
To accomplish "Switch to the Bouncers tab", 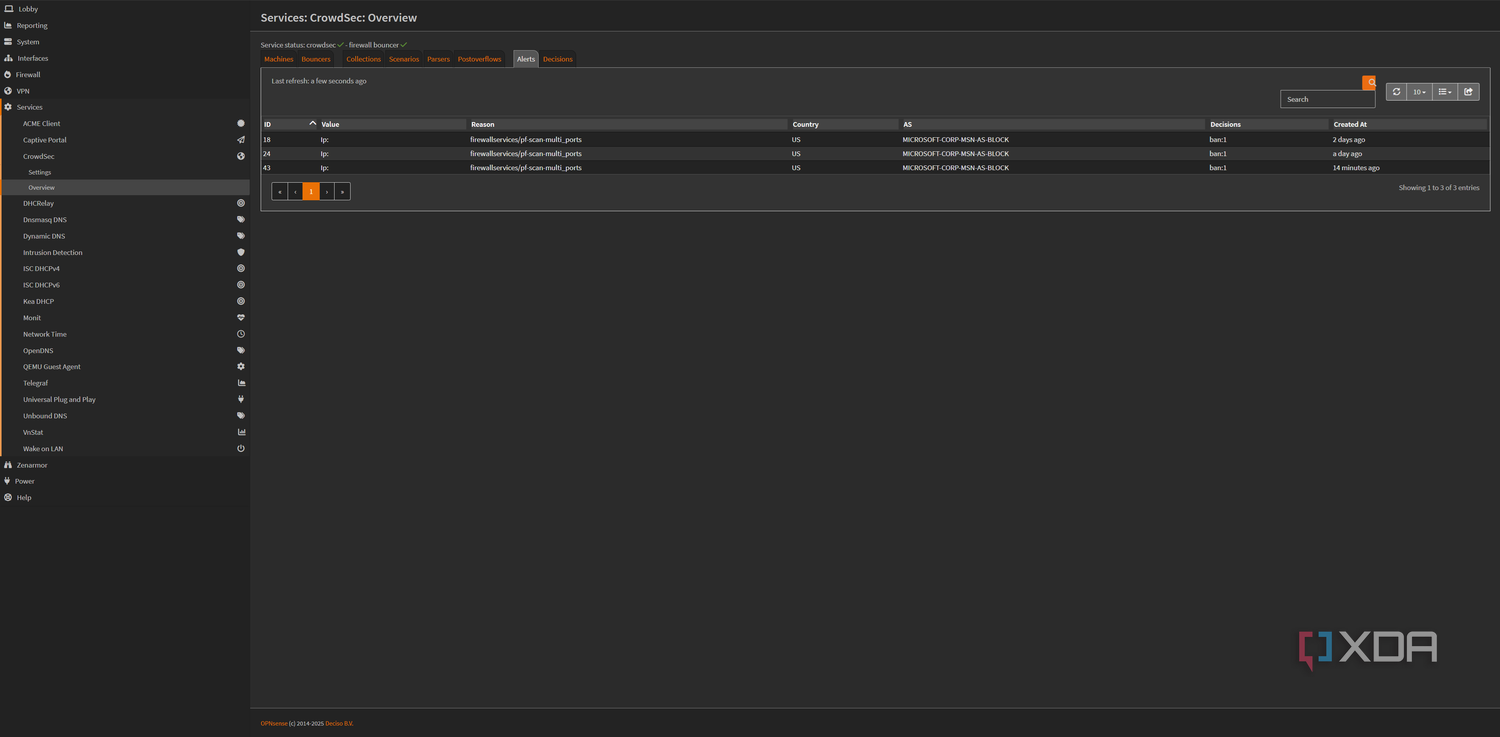I will [x=316, y=59].
